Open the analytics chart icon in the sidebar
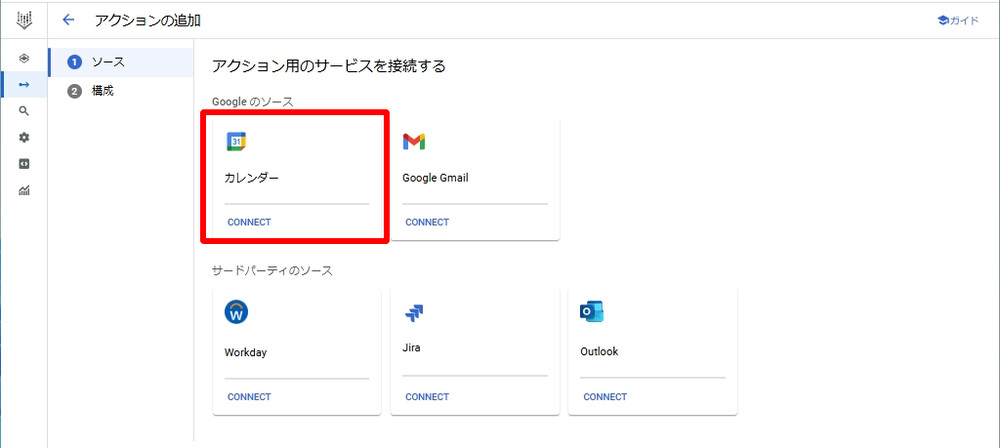This screenshot has width=1000, height=448. pos(24,190)
